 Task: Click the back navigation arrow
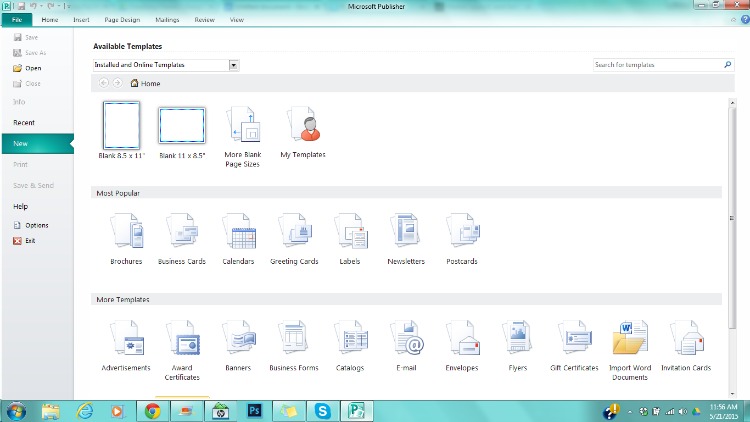104,83
